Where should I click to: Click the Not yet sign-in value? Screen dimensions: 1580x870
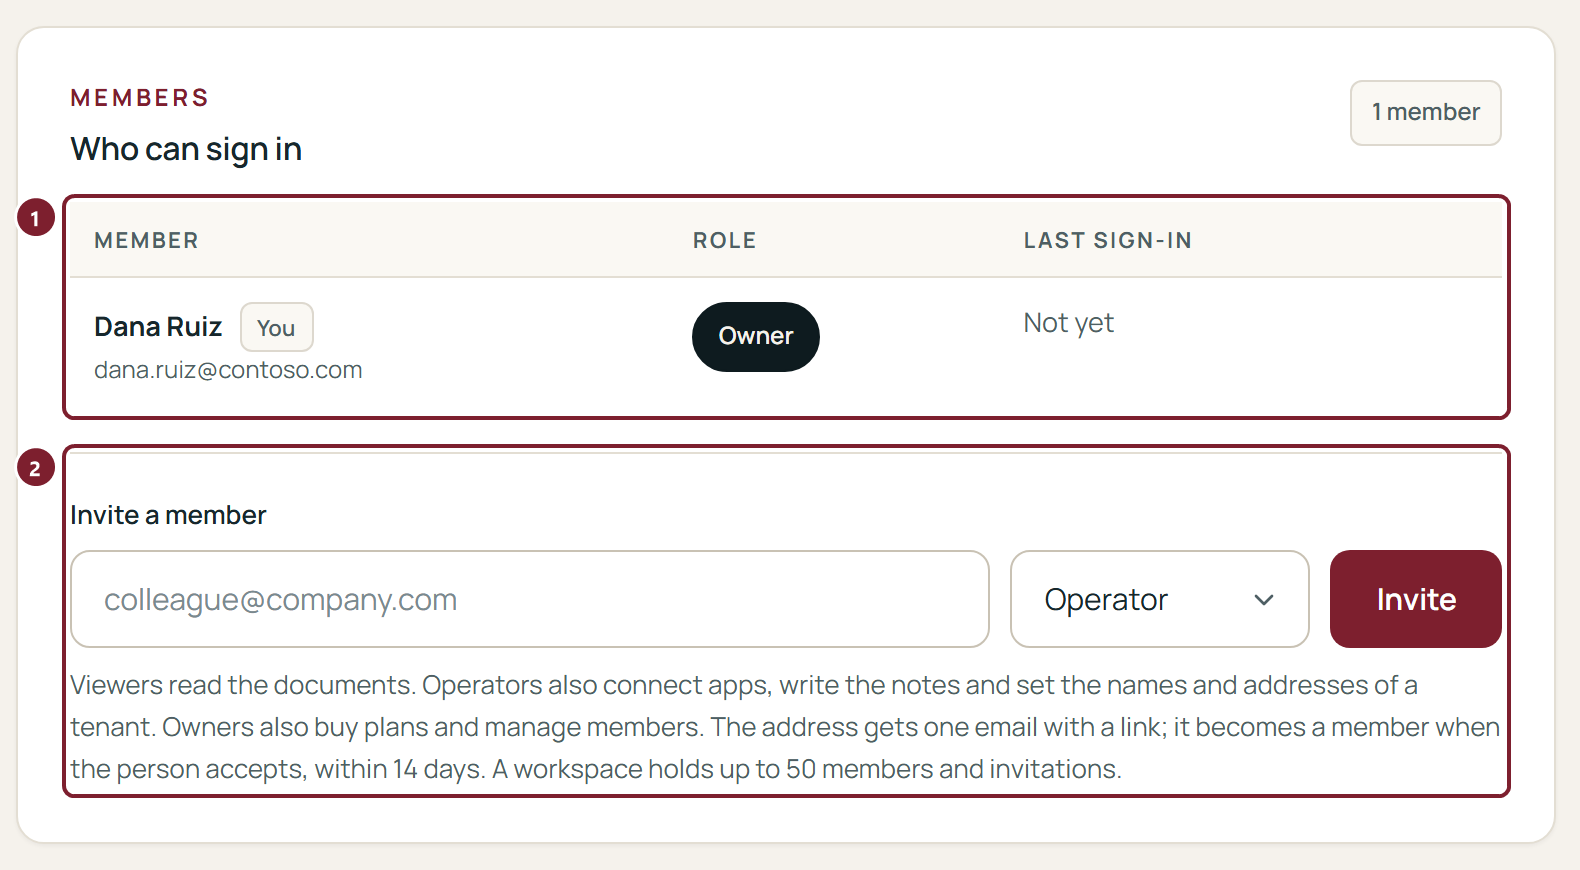coord(1068,323)
